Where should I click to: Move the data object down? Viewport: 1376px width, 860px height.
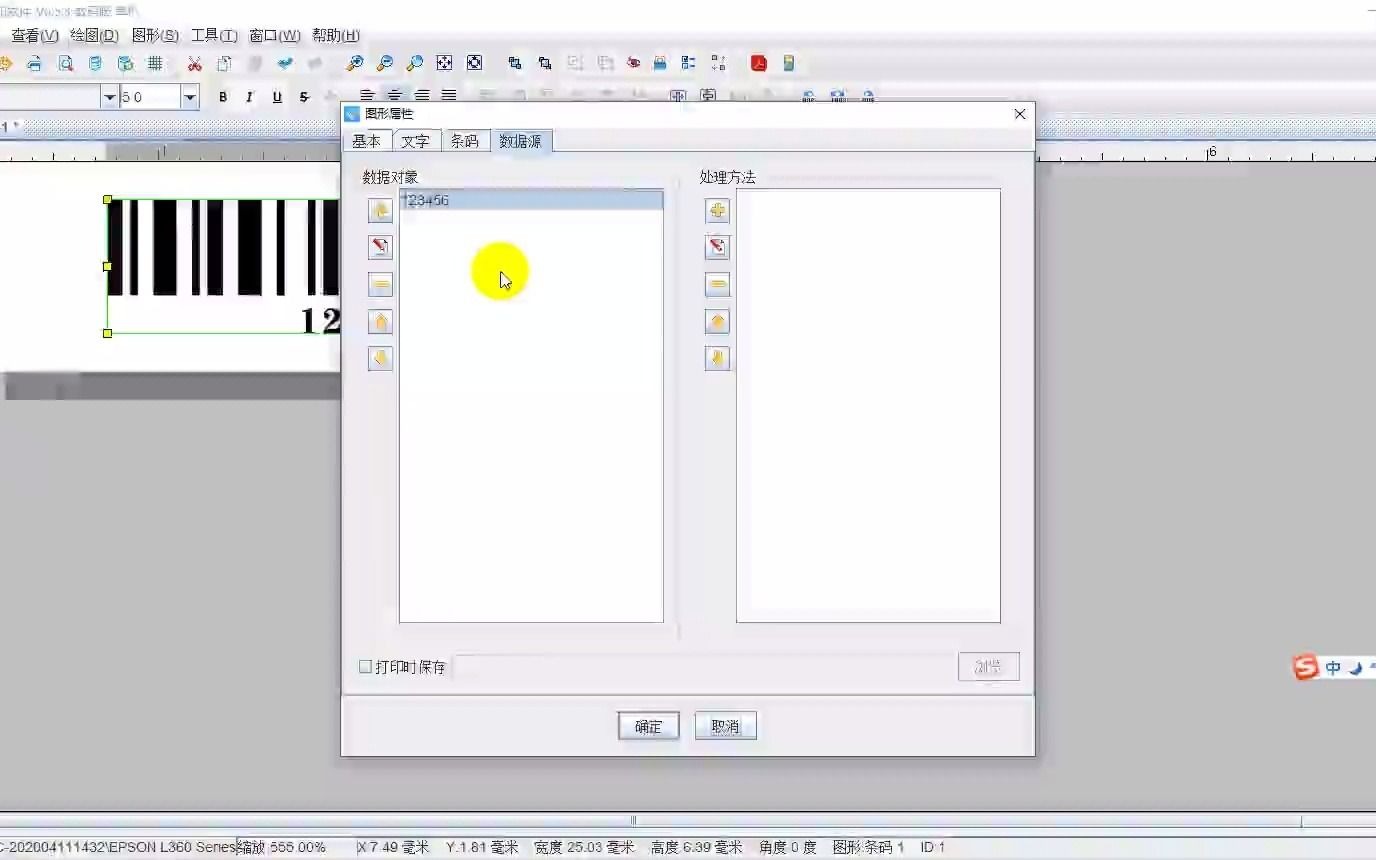click(x=380, y=358)
